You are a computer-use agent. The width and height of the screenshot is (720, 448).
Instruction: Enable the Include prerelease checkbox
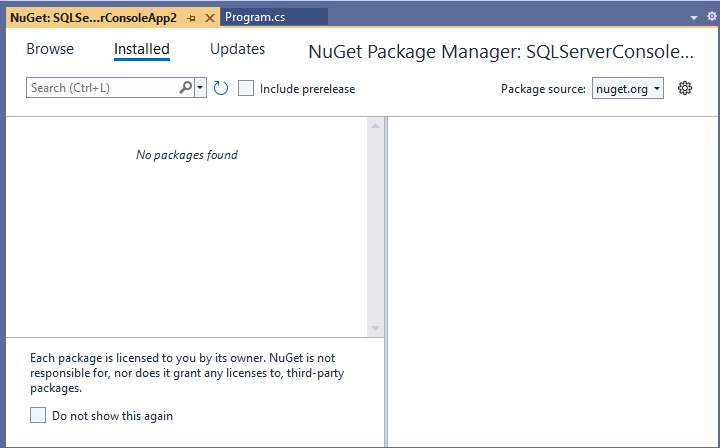tap(246, 88)
